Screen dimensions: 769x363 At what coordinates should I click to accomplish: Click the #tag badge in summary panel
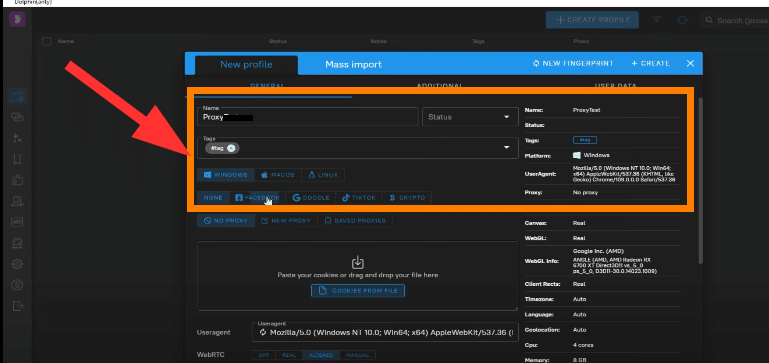click(x=585, y=140)
